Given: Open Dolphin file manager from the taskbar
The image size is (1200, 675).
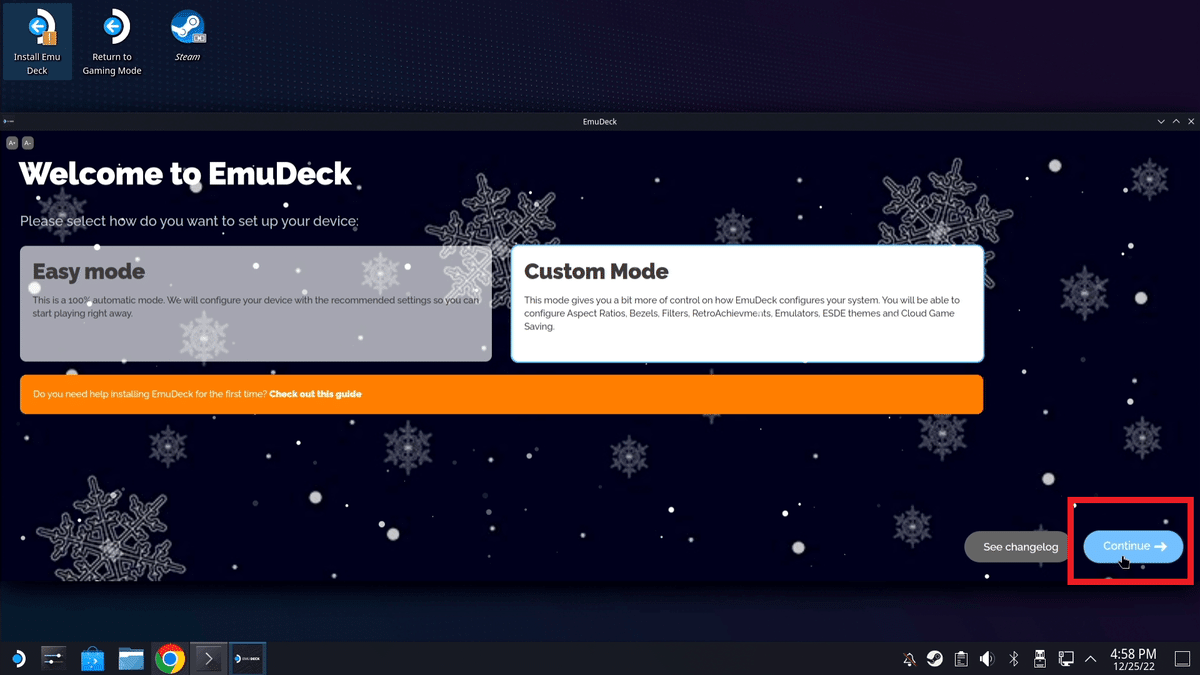Looking at the screenshot, I should 131,658.
